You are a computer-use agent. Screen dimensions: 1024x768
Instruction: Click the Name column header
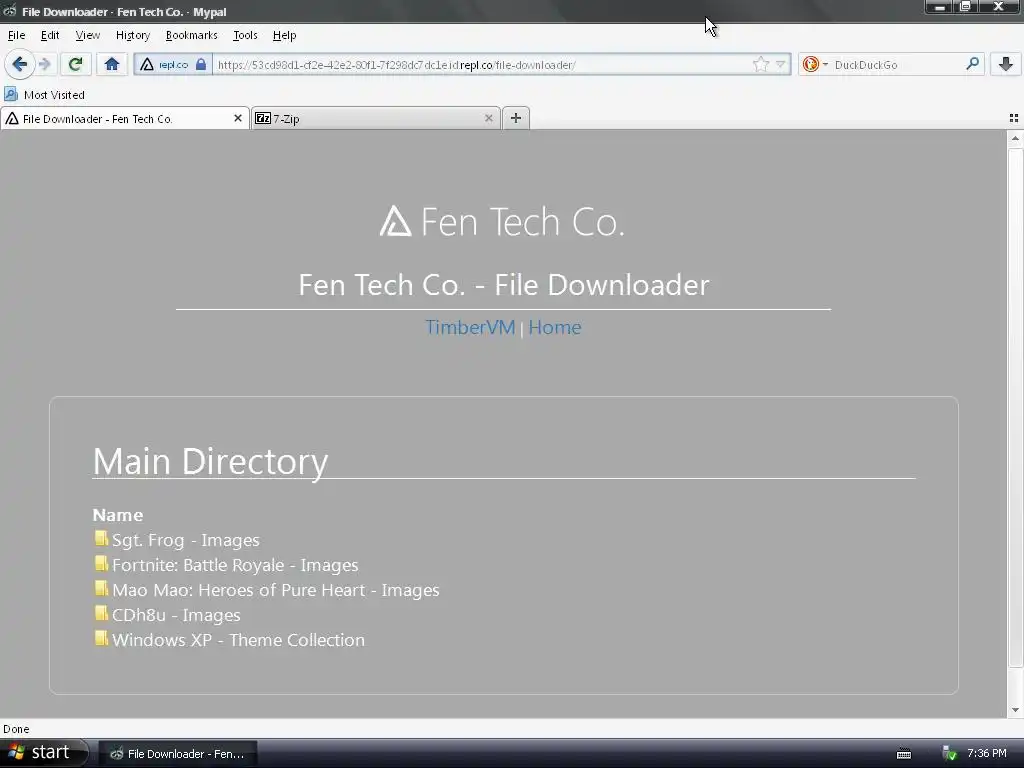click(x=118, y=515)
